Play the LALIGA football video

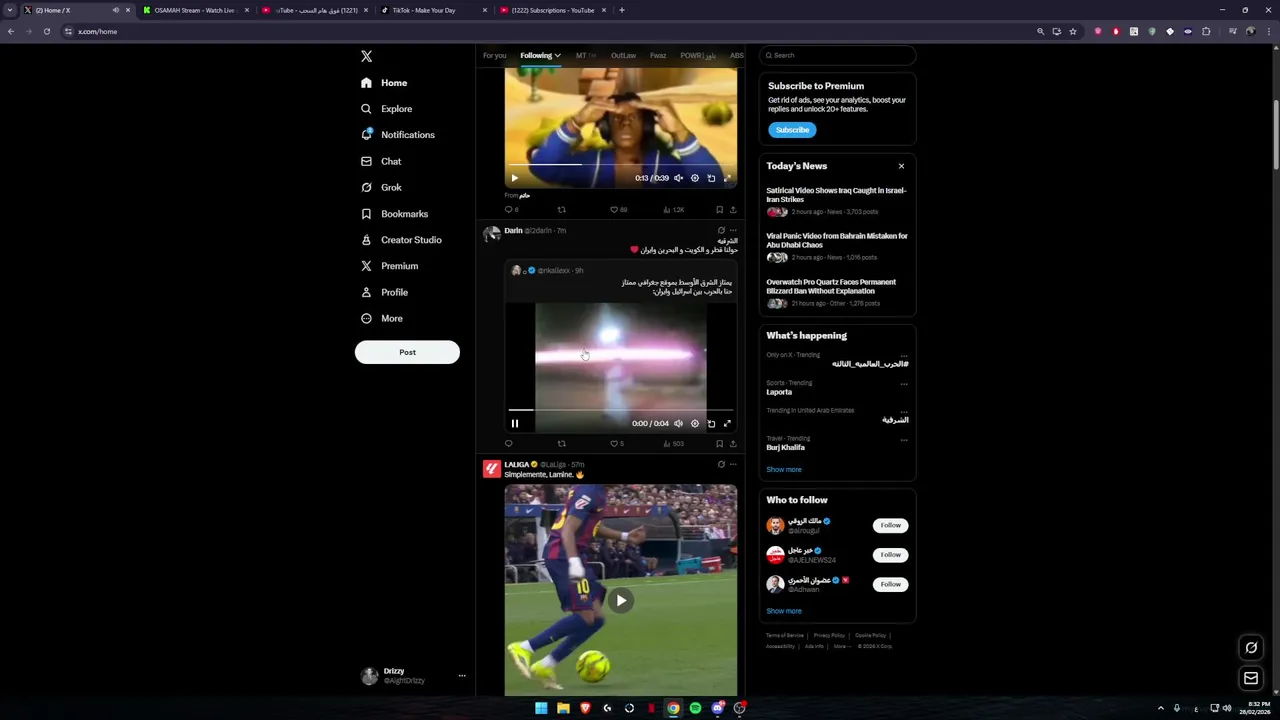621,601
